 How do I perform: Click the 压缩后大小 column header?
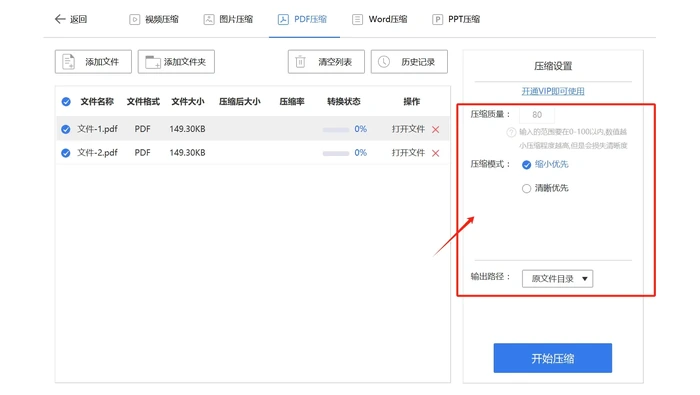click(240, 102)
